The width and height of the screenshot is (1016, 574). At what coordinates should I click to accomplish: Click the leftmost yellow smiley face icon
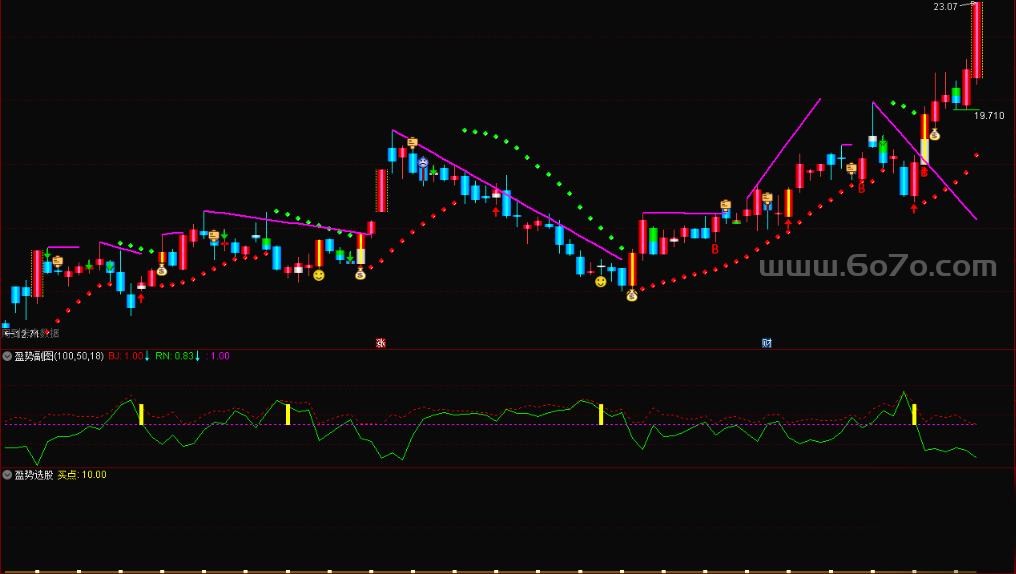click(x=318, y=275)
